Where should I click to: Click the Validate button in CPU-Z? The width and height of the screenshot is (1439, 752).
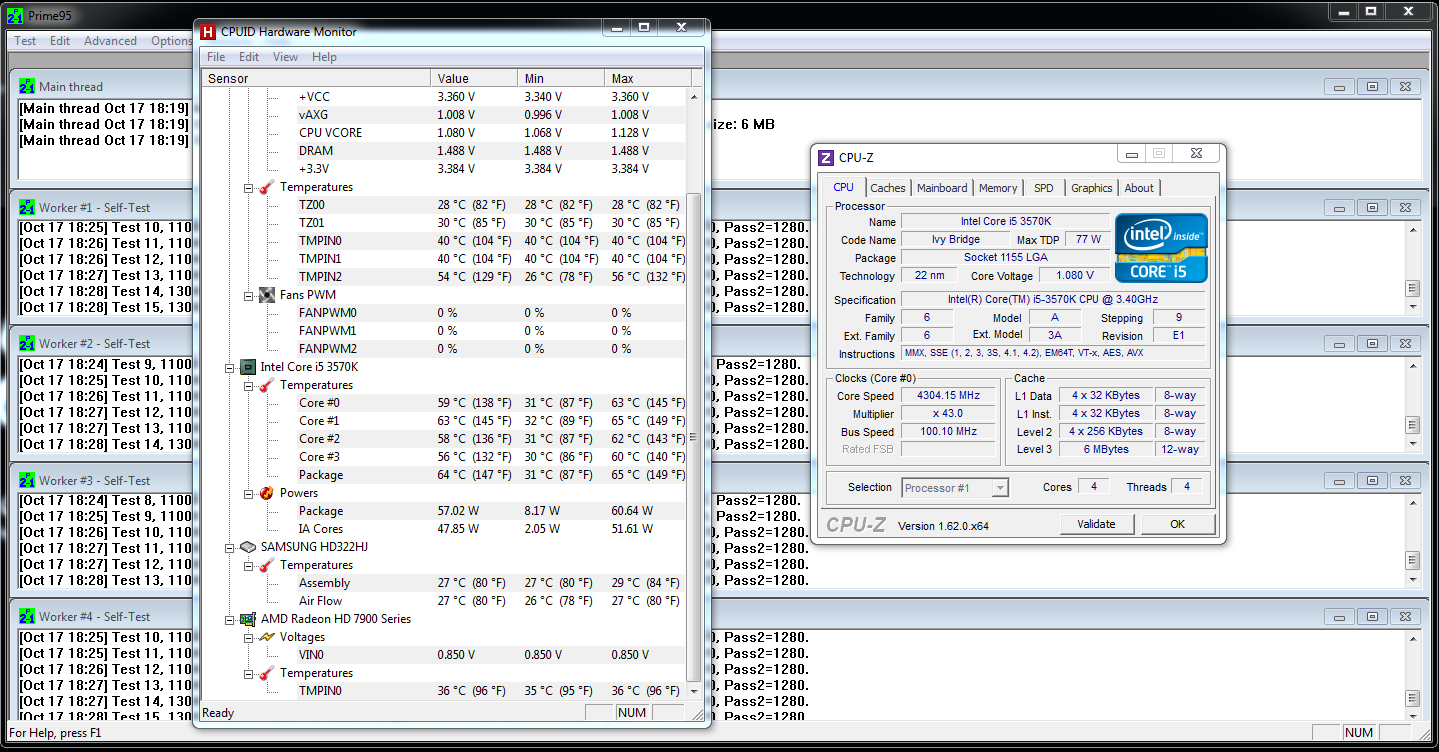(x=1096, y=524)
